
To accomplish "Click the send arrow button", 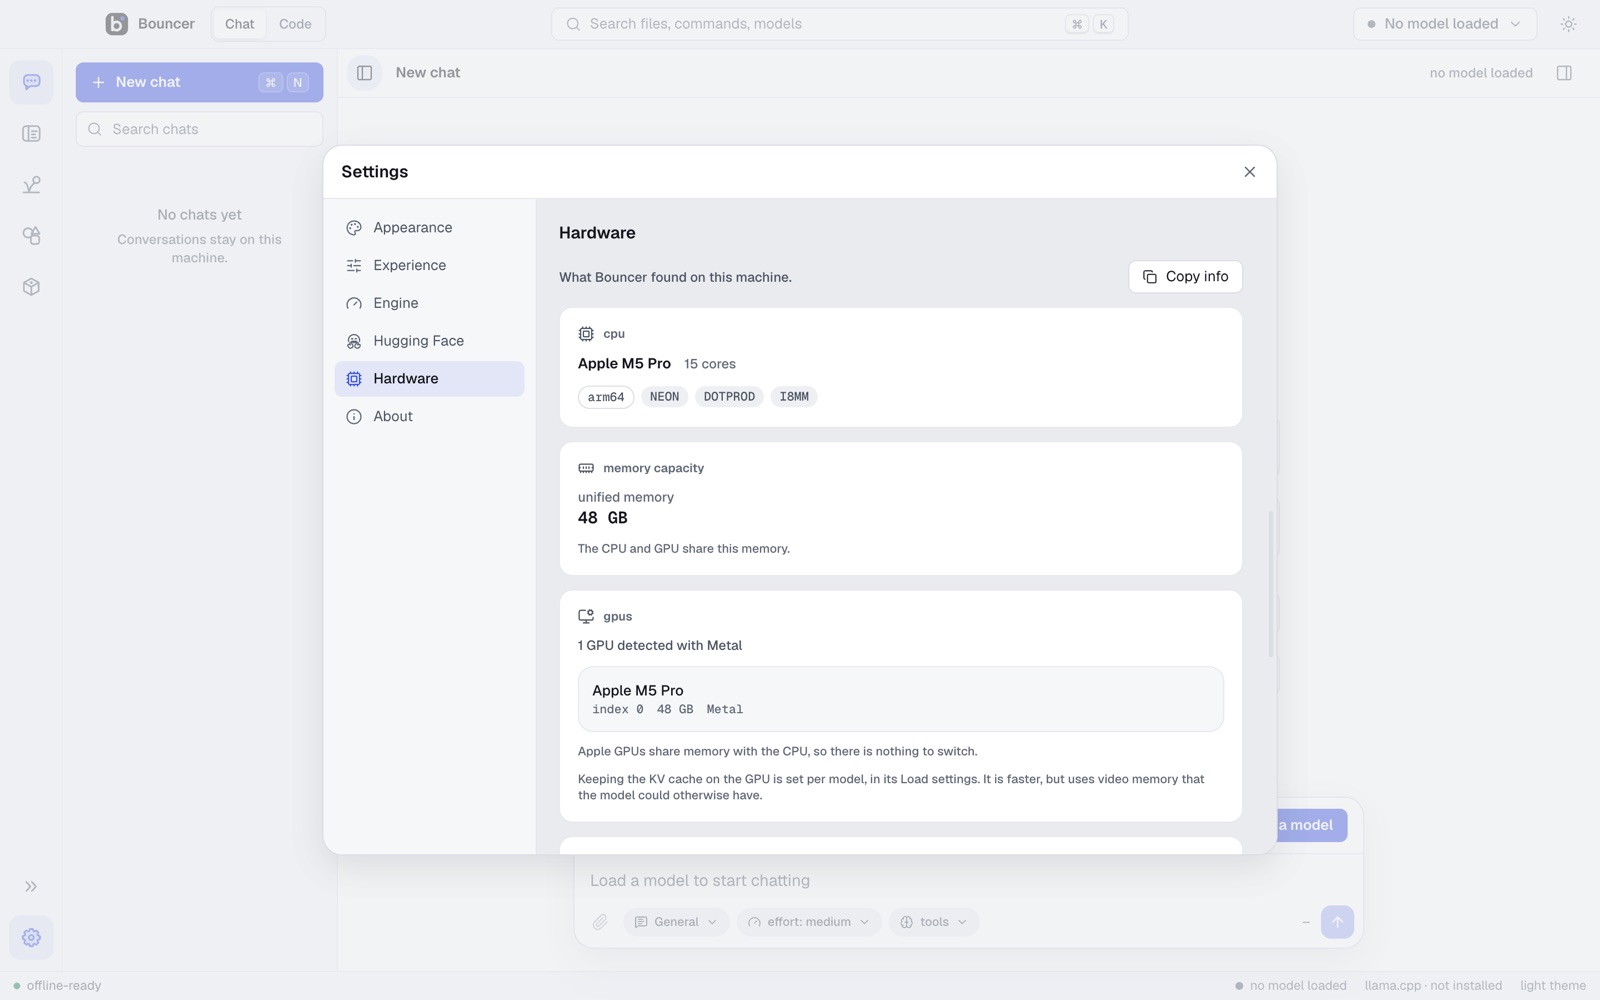I will pyautogui.click(x=1337, y=922).
